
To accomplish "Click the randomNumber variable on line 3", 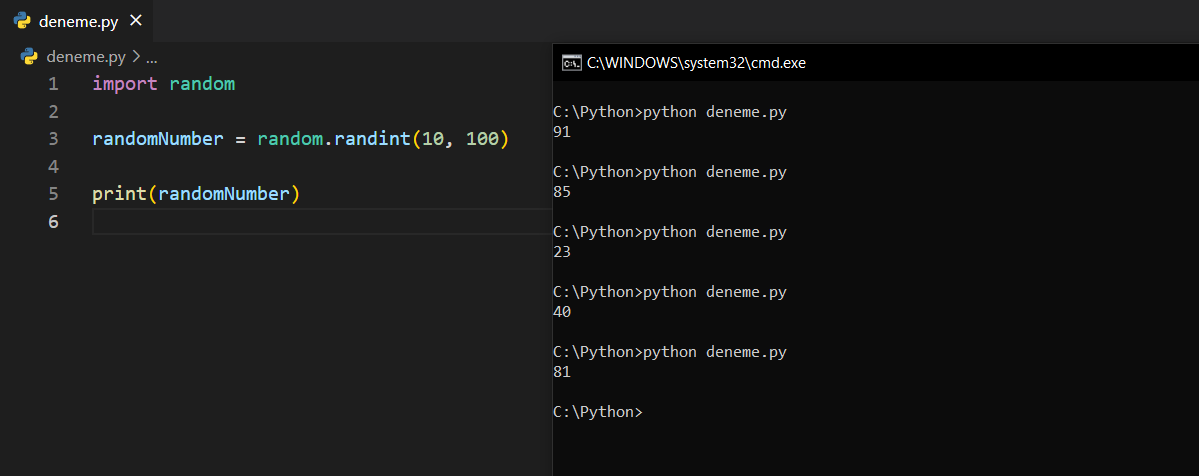I will pyautogui.click(x=158, y=139).
